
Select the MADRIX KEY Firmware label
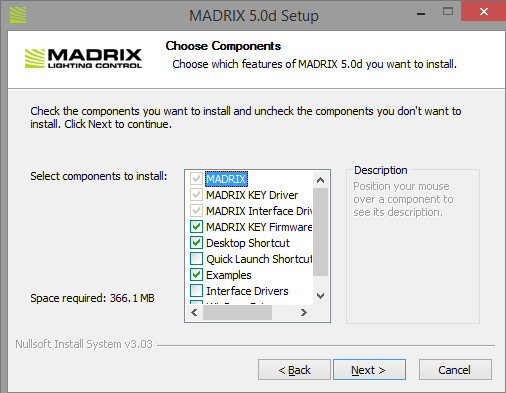(259, 227)
